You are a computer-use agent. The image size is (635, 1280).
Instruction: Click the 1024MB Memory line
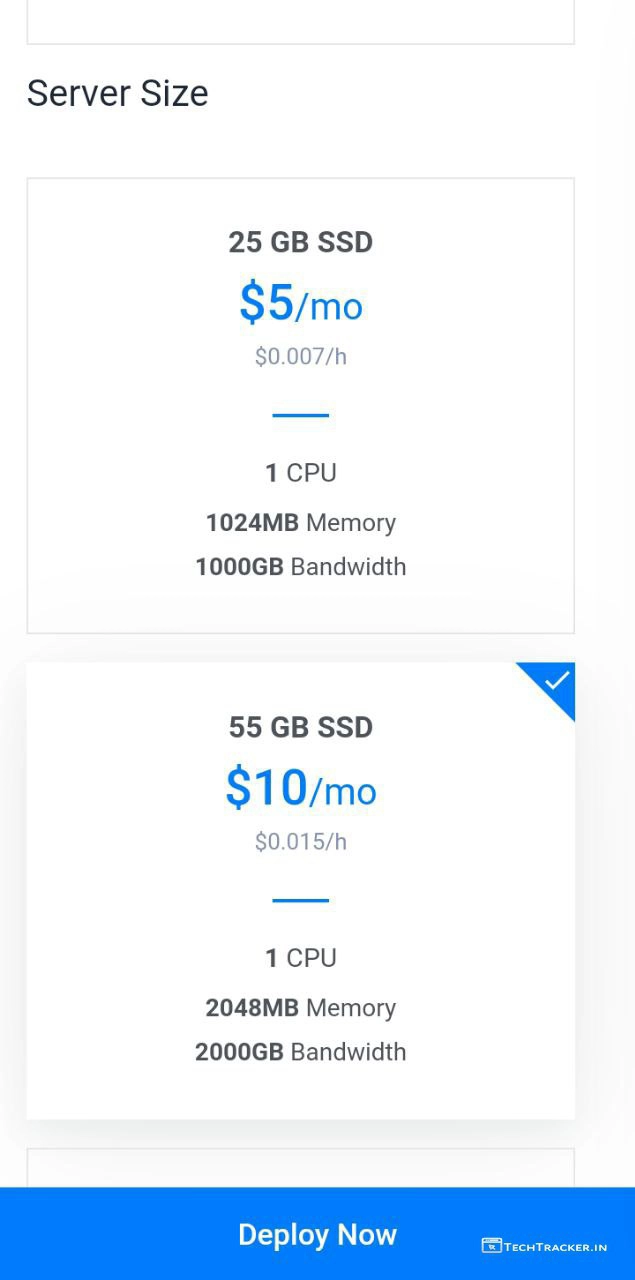pyautogui.click(x=300, y=522)
